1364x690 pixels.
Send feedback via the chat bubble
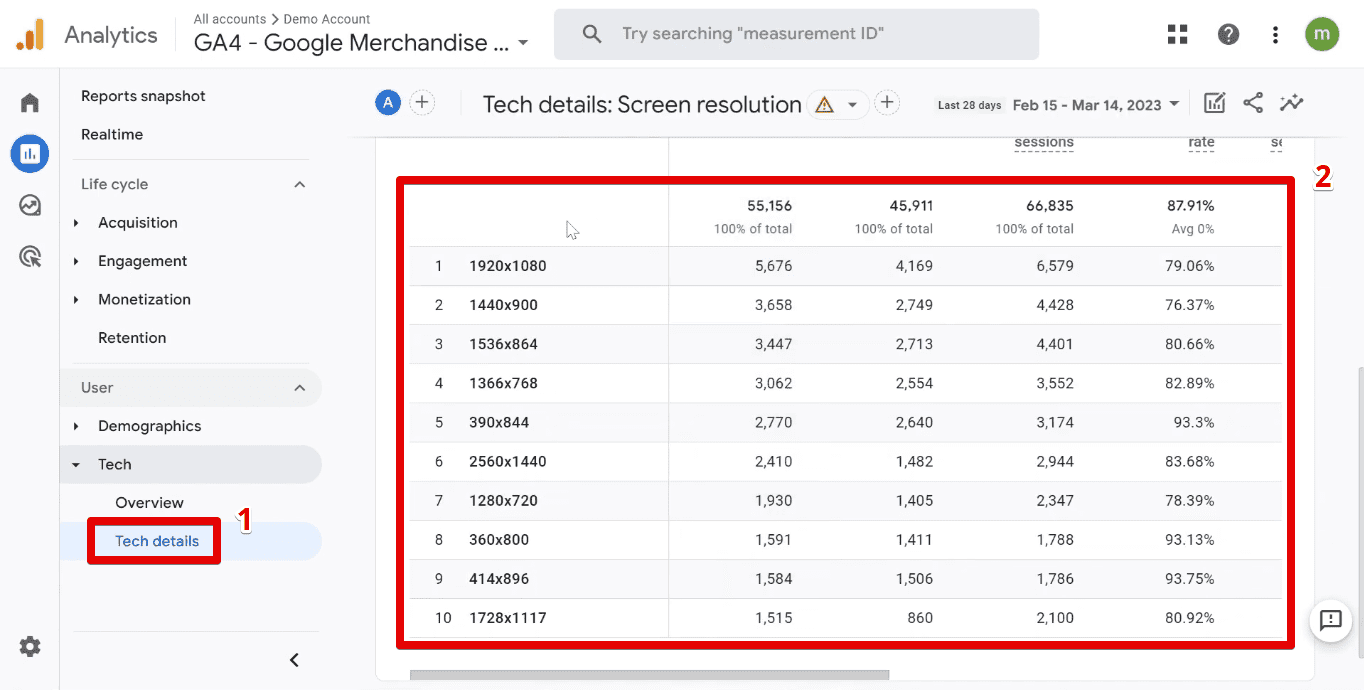click(x=1330, y=621)
